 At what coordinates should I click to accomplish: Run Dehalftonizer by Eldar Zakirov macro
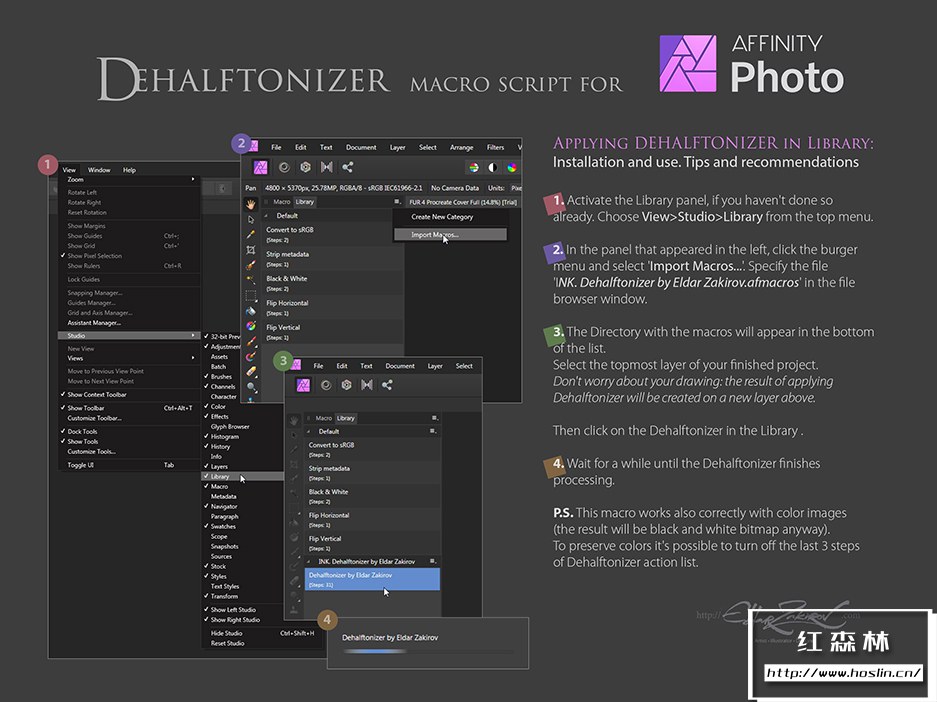tap(373, 580)
